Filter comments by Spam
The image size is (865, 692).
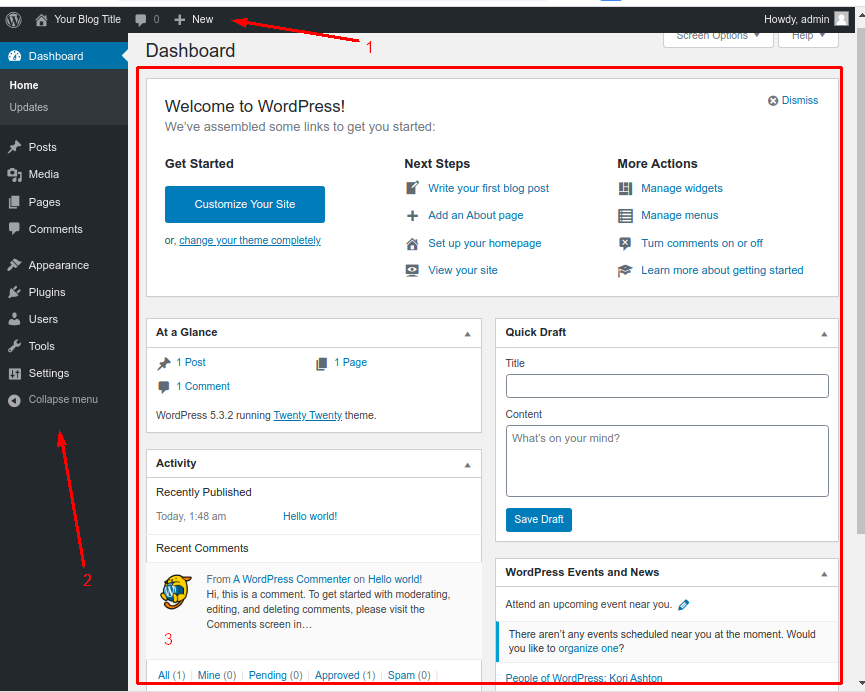click(x=401, y=675)
